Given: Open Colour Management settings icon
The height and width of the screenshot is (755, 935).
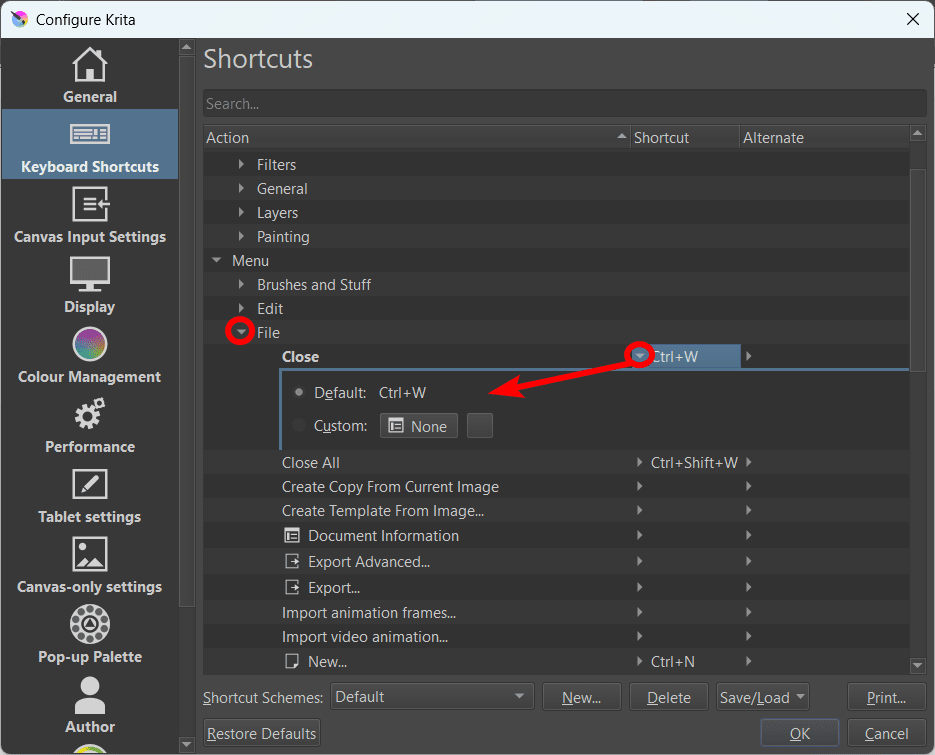Looking at the screenshot, I should [x=90, y=345].
